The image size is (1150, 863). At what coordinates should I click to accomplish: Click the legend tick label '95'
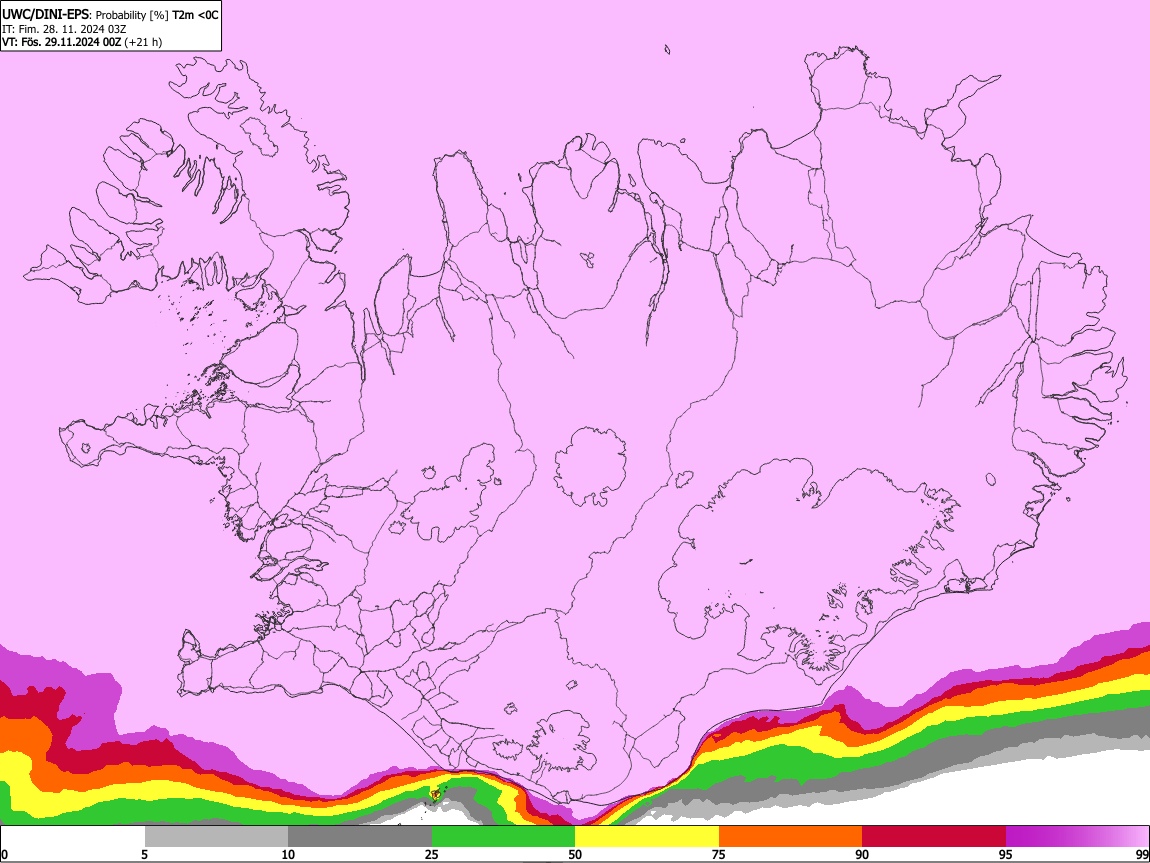(x=1006, y=854)
